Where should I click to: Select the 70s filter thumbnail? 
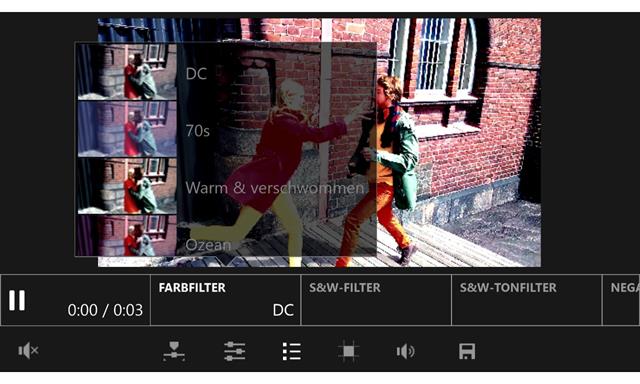pyautogui.click(x=127, y=129)
